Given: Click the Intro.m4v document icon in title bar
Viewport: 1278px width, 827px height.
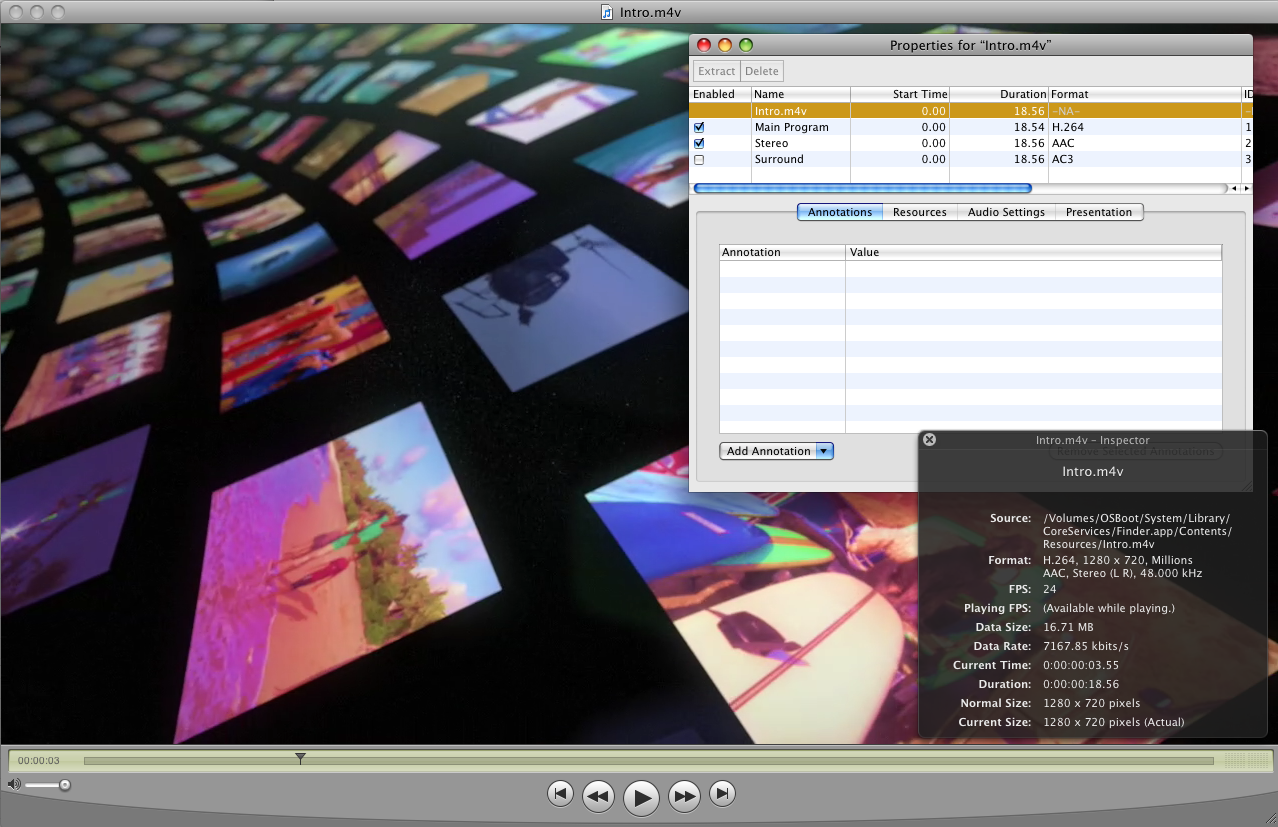Looking at the screenshot, I should pyautogui.click(x=607, y=12).
